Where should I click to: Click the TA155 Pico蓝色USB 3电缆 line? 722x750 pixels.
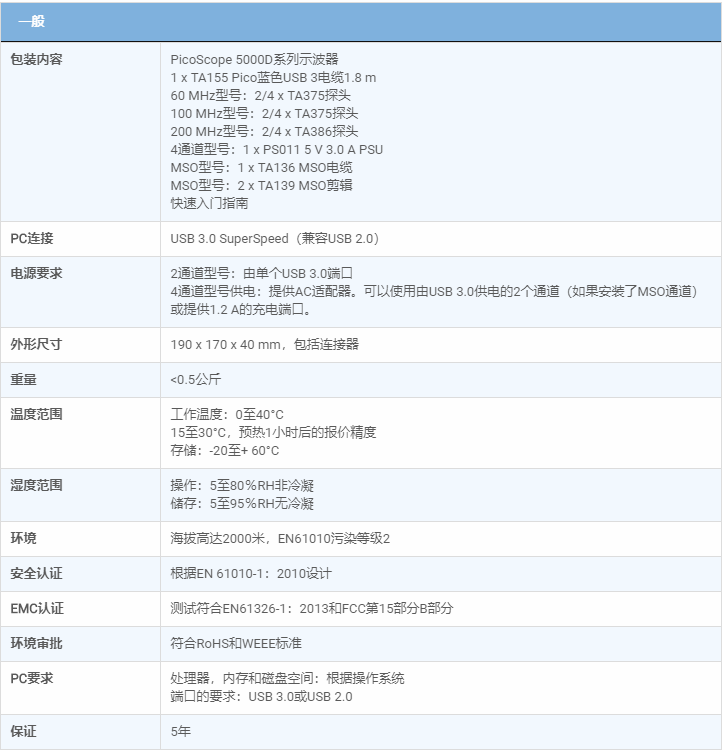point(273,77)
